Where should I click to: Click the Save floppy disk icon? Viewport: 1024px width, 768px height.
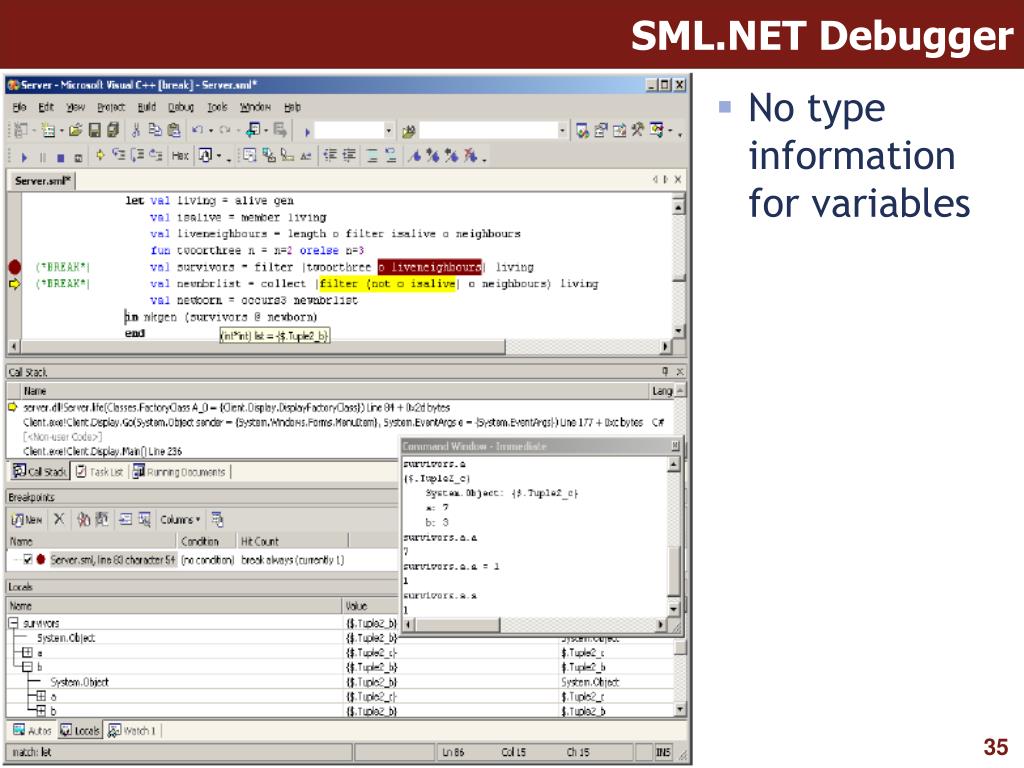[95, 131]
